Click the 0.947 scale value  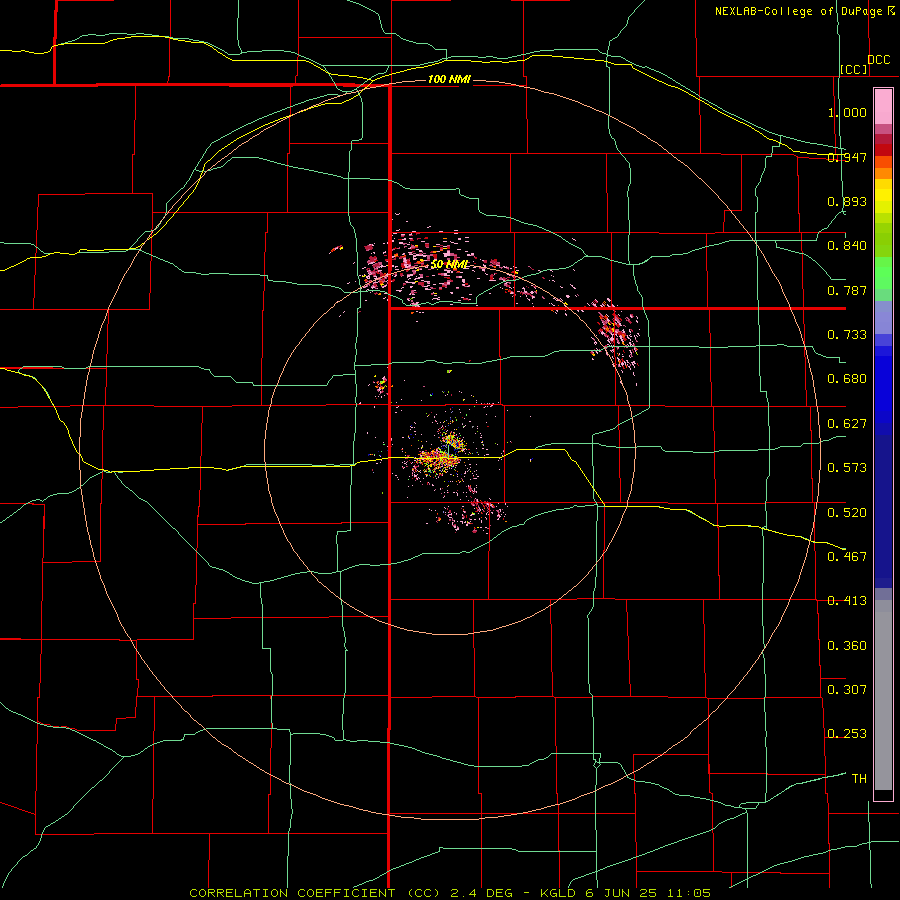[x=847, y=157]
